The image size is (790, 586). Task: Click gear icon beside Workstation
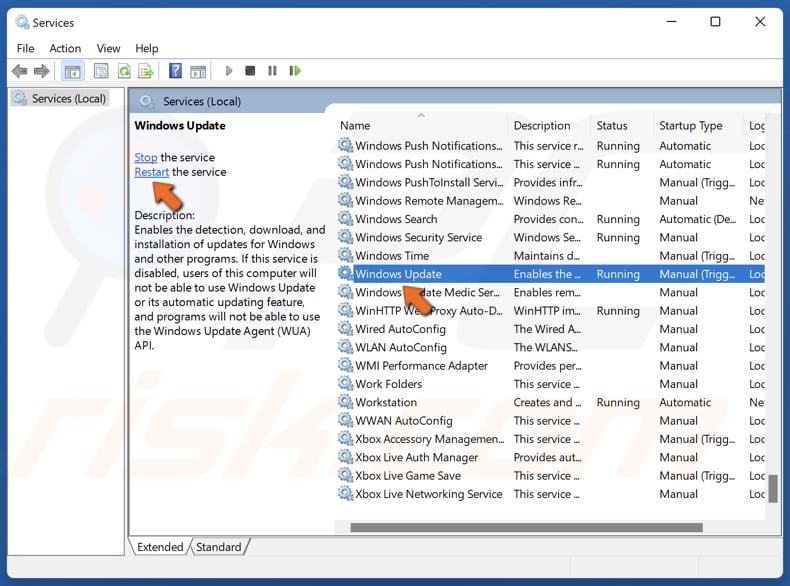(x=345, y=402)
